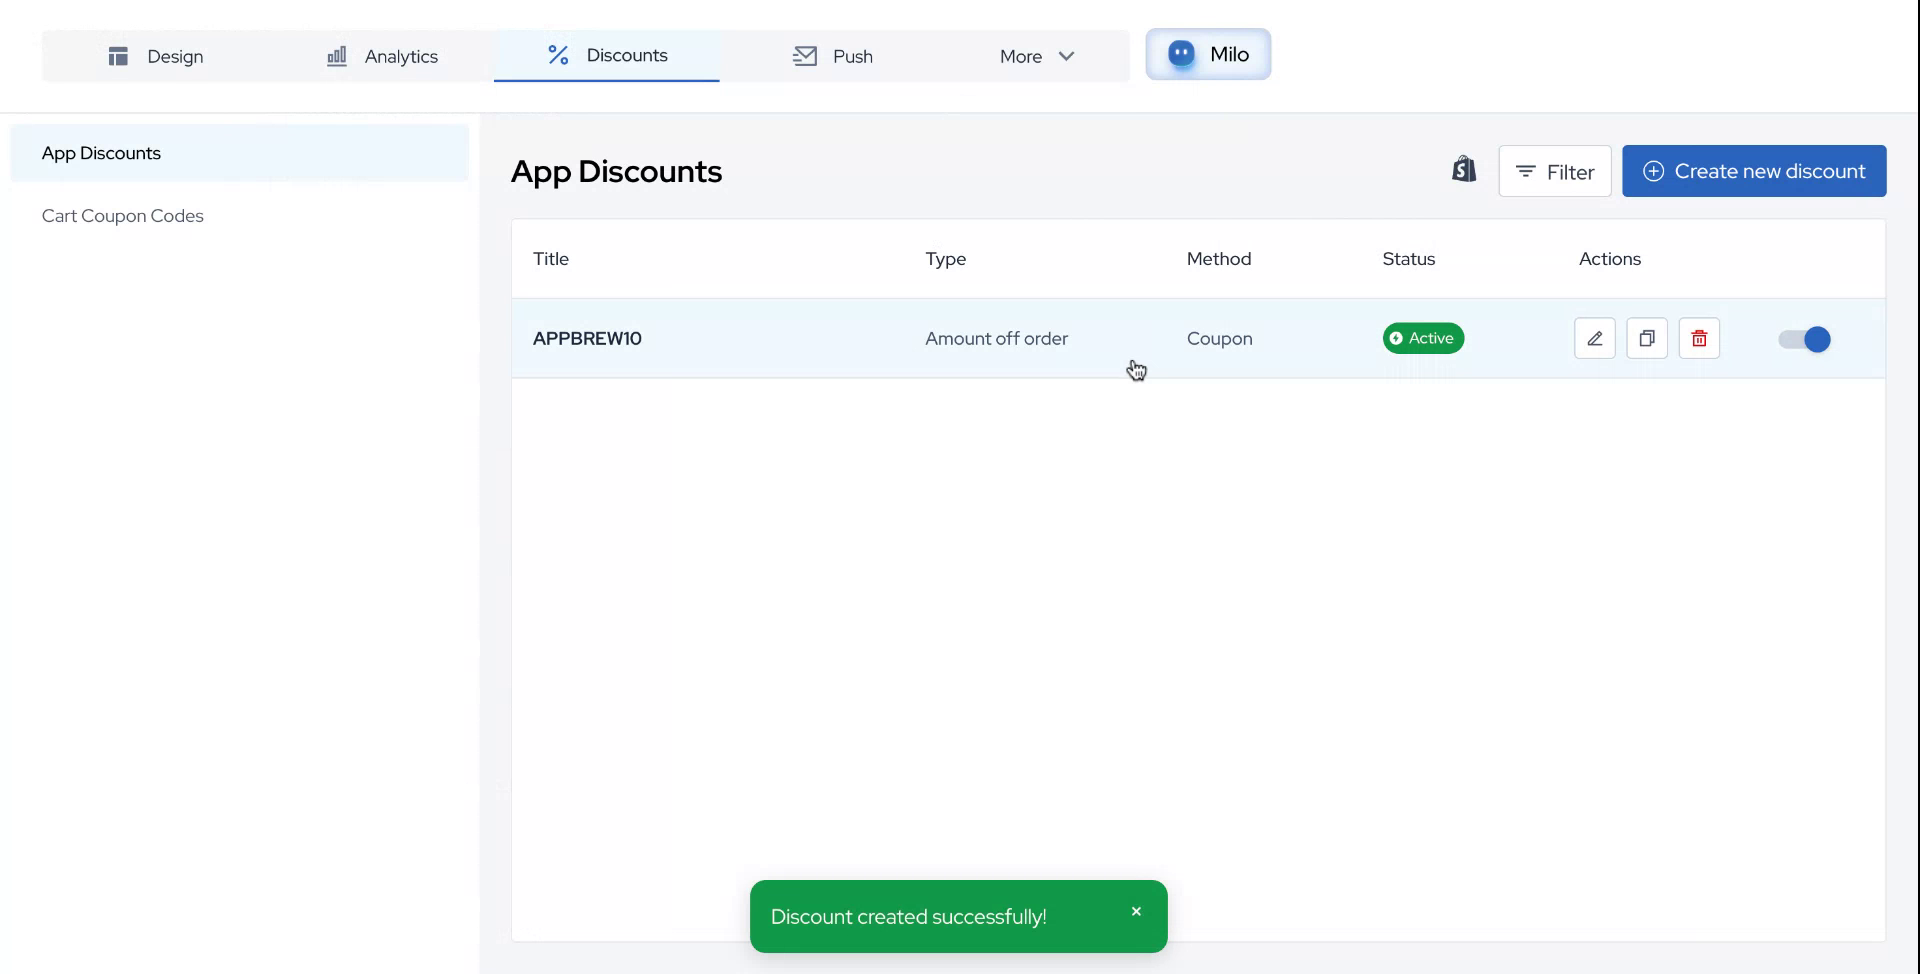
Task: Select App Discounts in the sidebar
Action: coord(239,153)
